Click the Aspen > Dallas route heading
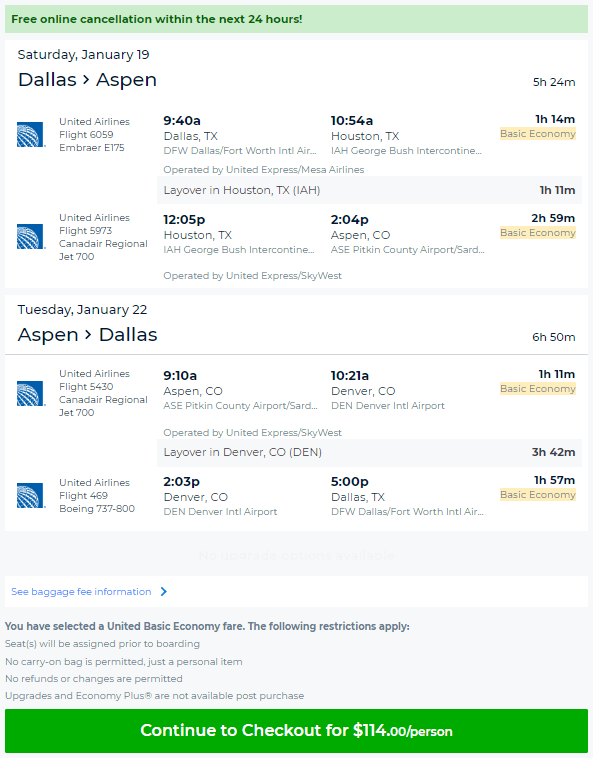The height and width of the screenshot is (758, 593). coord(87,335)
